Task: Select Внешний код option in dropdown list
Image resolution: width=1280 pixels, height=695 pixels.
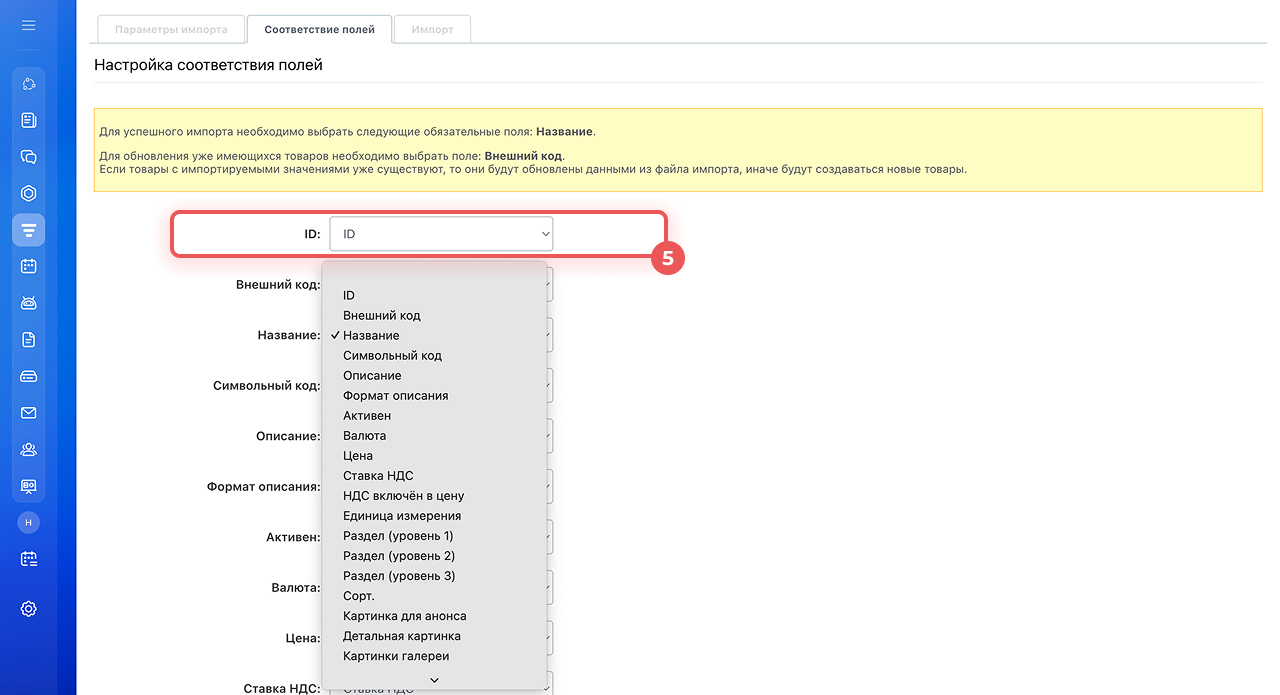Action: 382,315
